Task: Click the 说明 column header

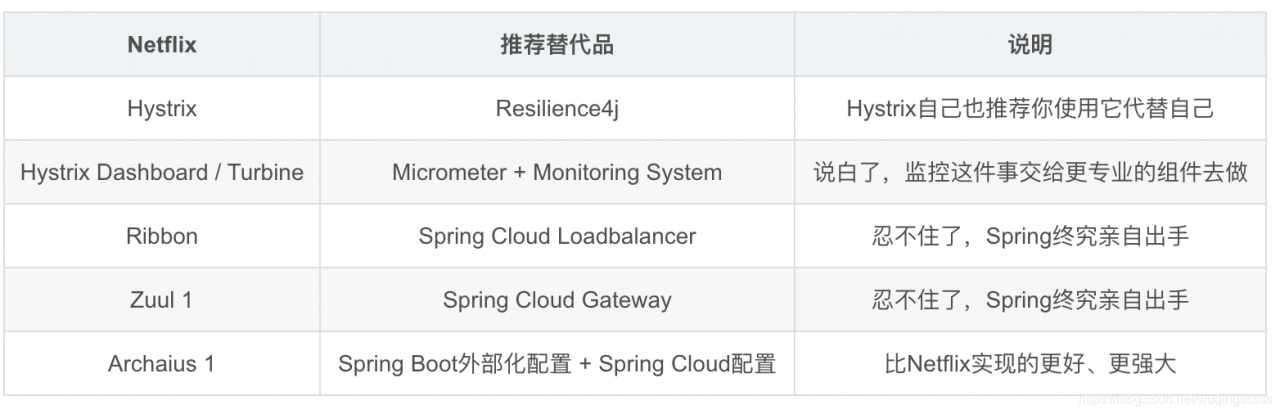Action: (x=1030, y=45)
